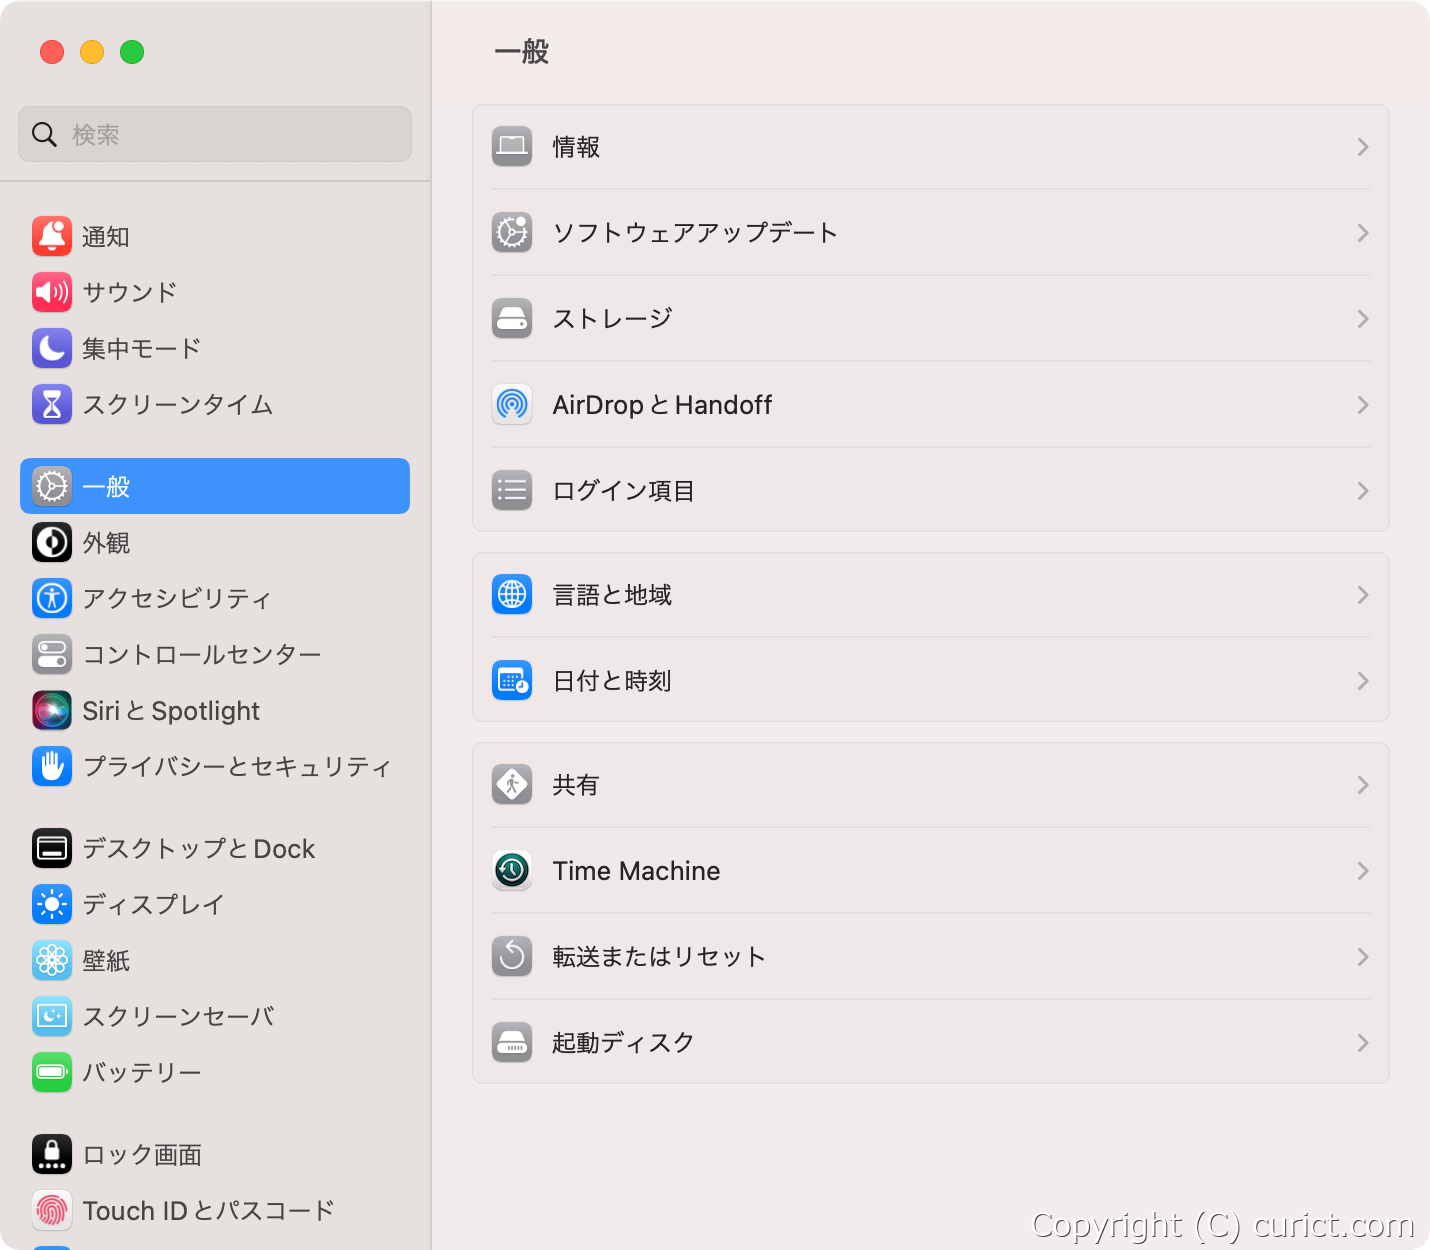Select アクセシビリティ label in sidebar

click(177, 598)
